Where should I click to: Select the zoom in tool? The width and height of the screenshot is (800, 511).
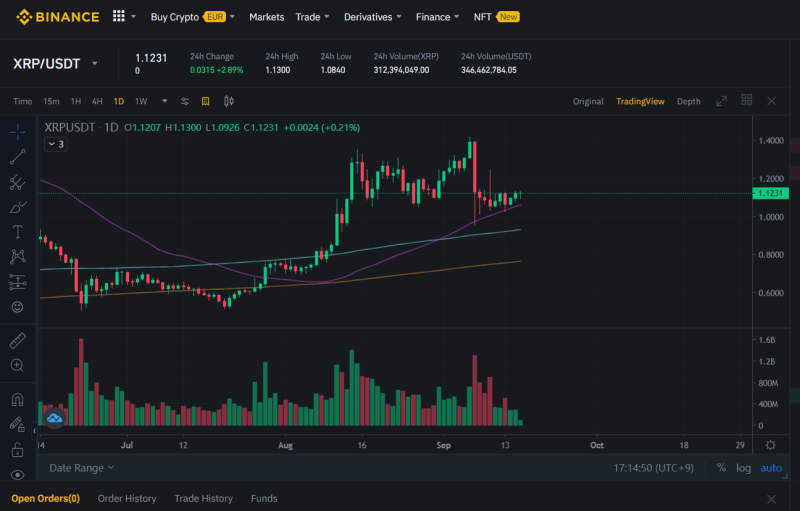click(18, 365)
